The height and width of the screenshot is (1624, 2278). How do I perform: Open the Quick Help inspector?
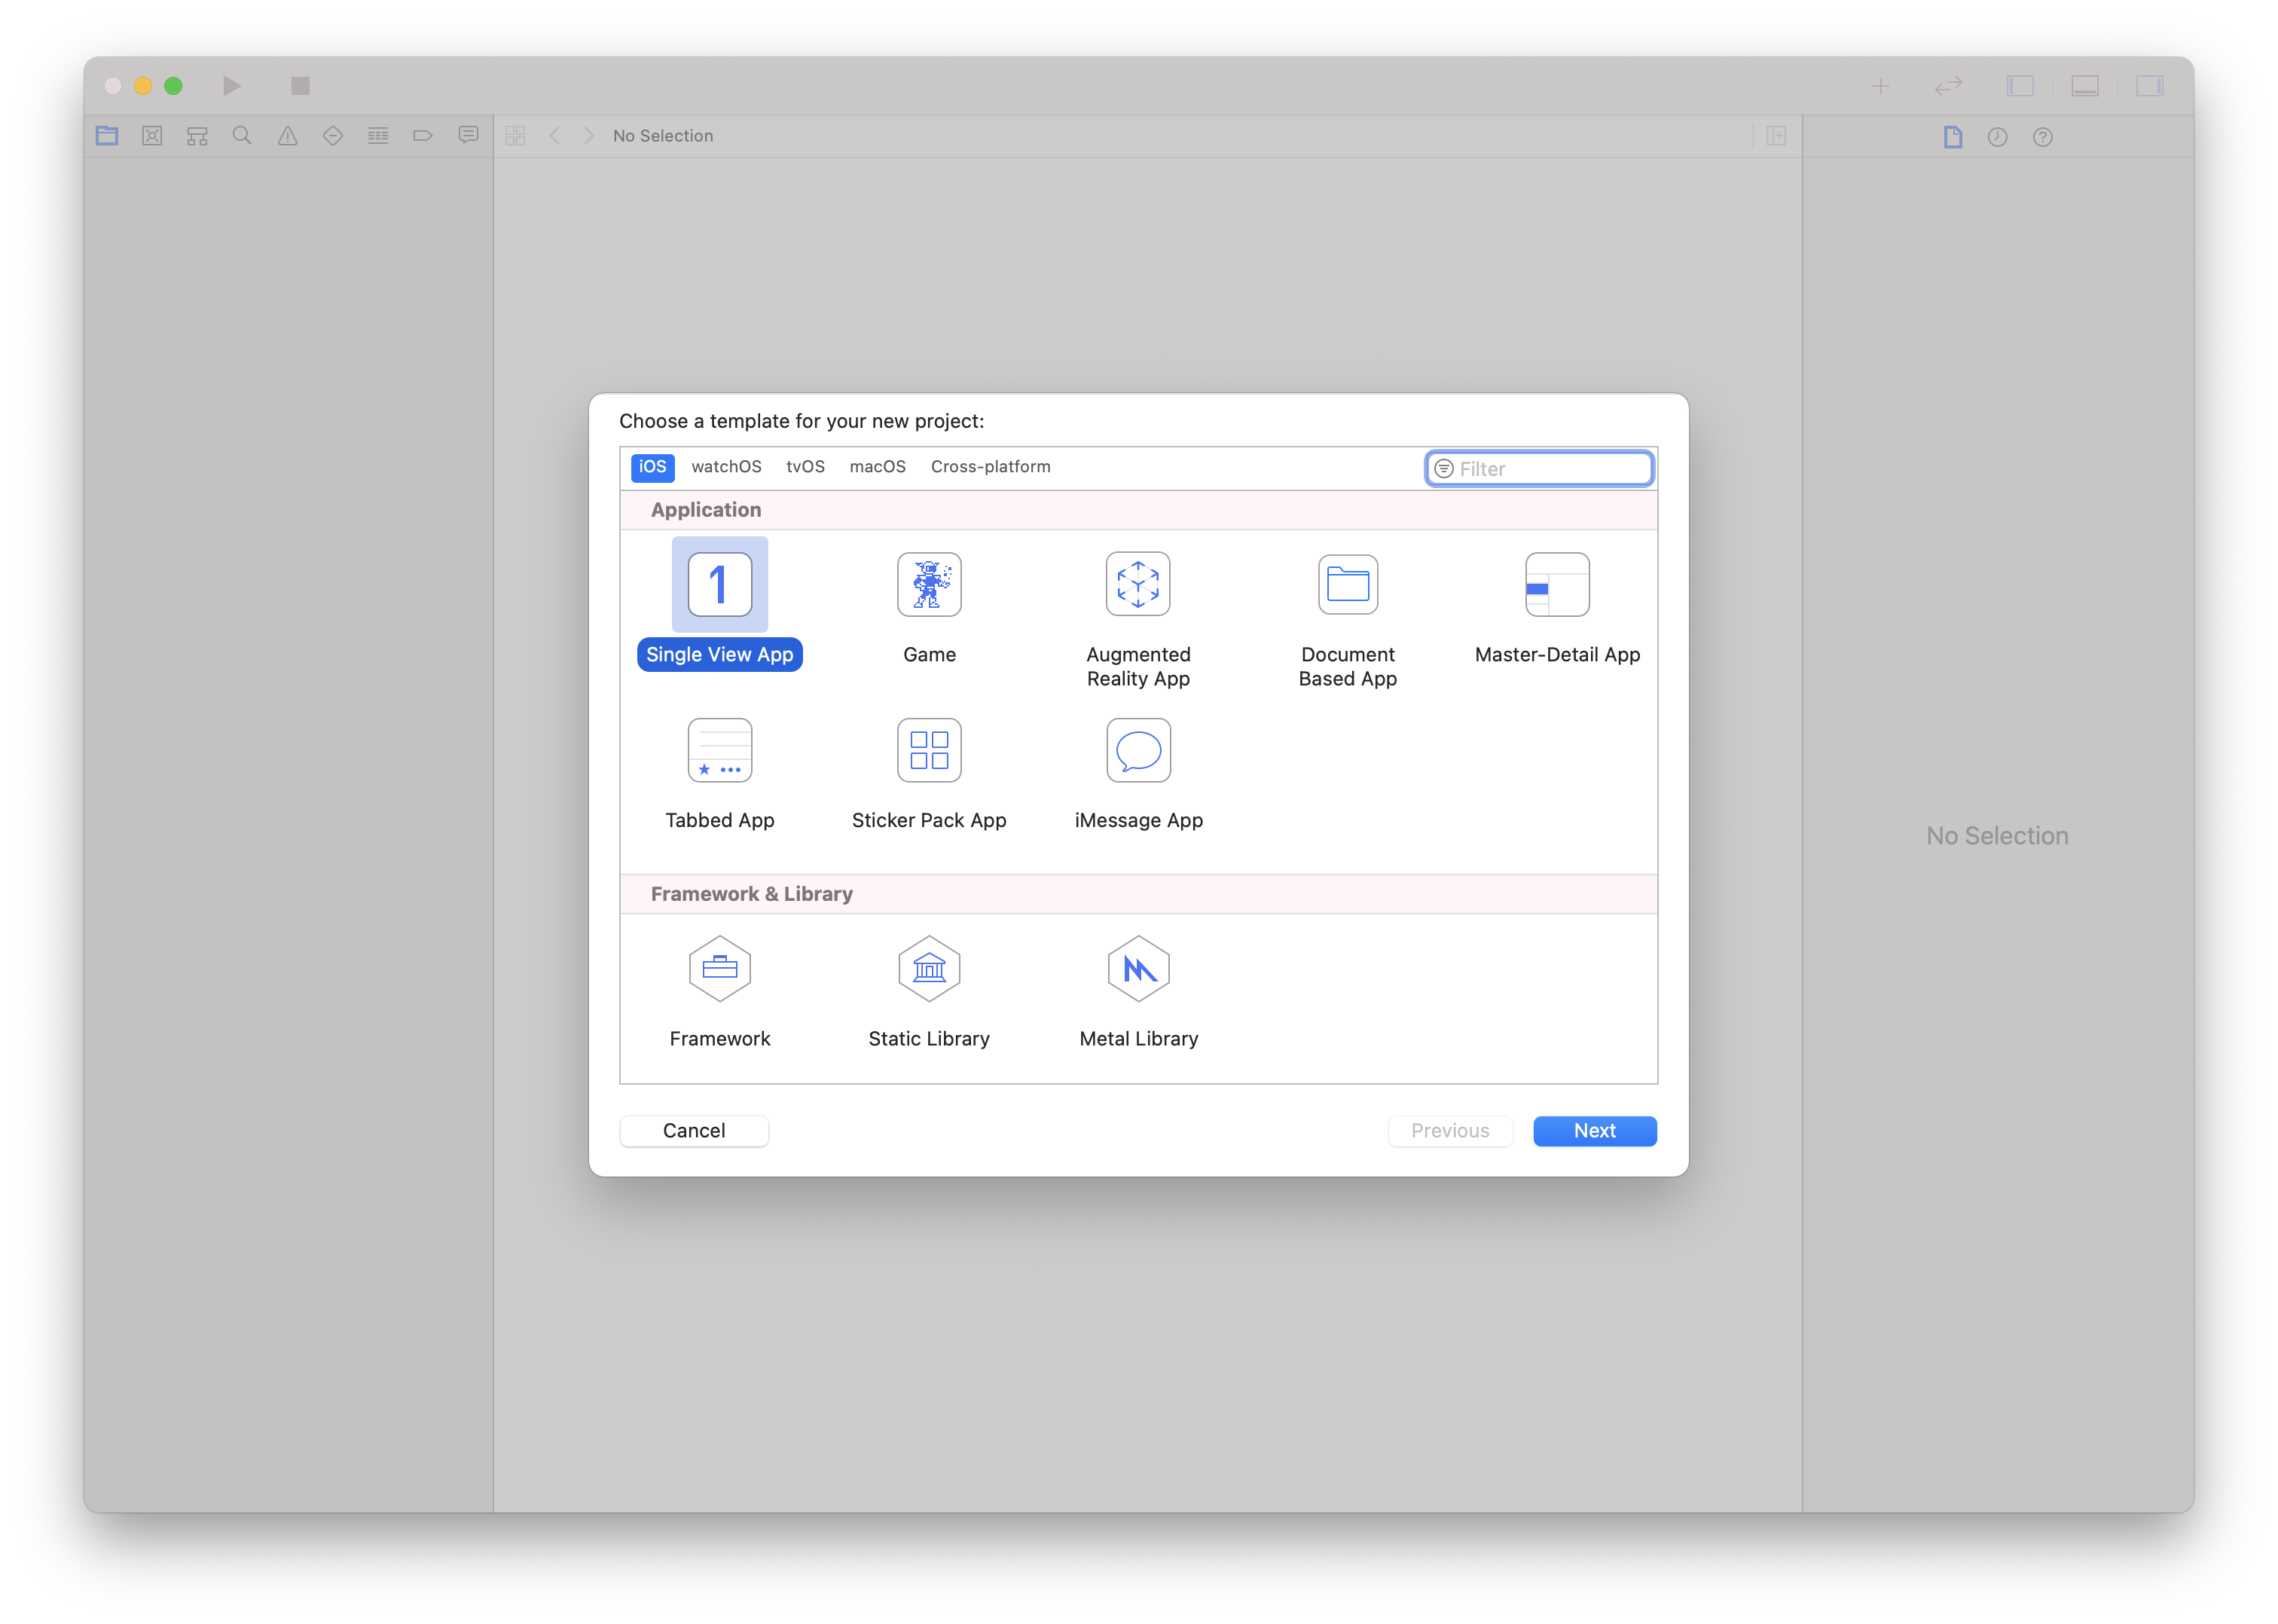(2042, 137)
